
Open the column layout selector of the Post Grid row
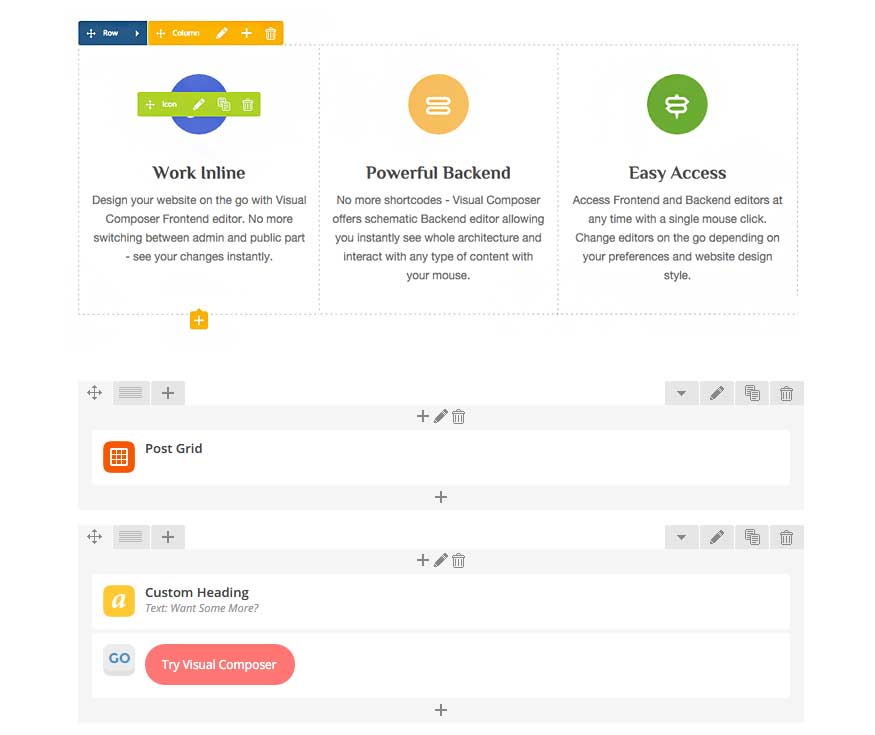click(131, 393)
